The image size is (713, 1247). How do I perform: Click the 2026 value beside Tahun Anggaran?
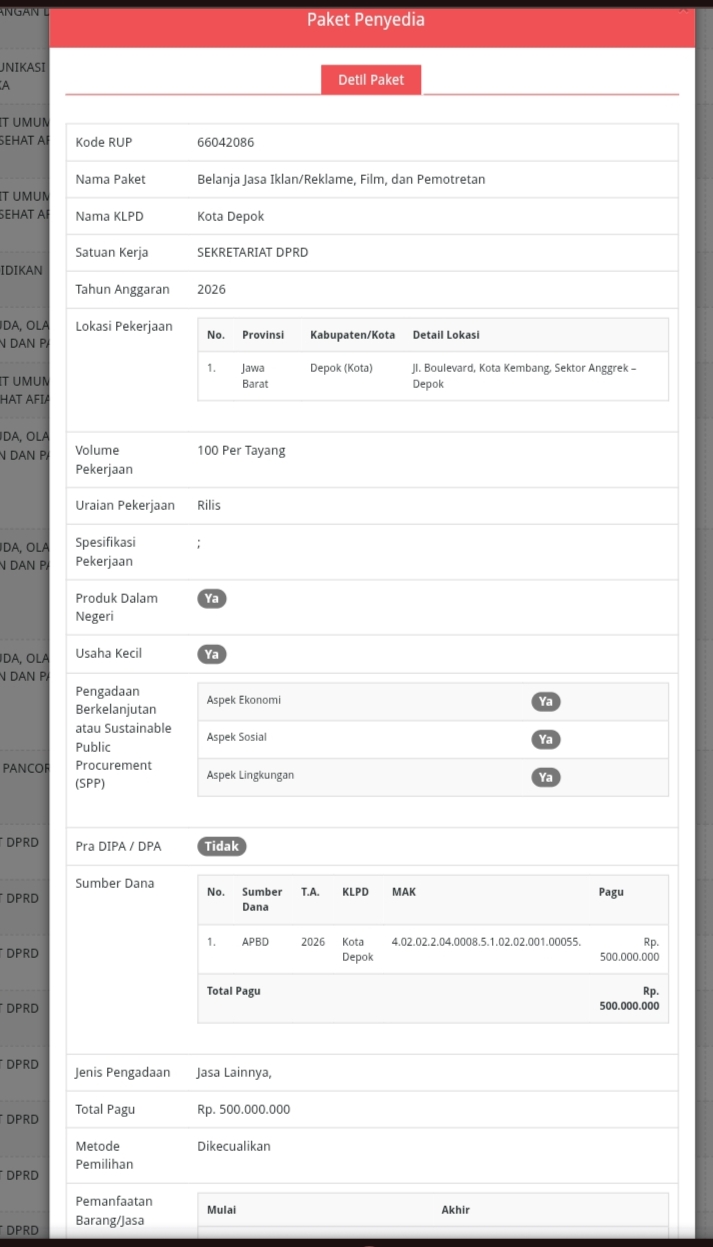coord(212,290)
